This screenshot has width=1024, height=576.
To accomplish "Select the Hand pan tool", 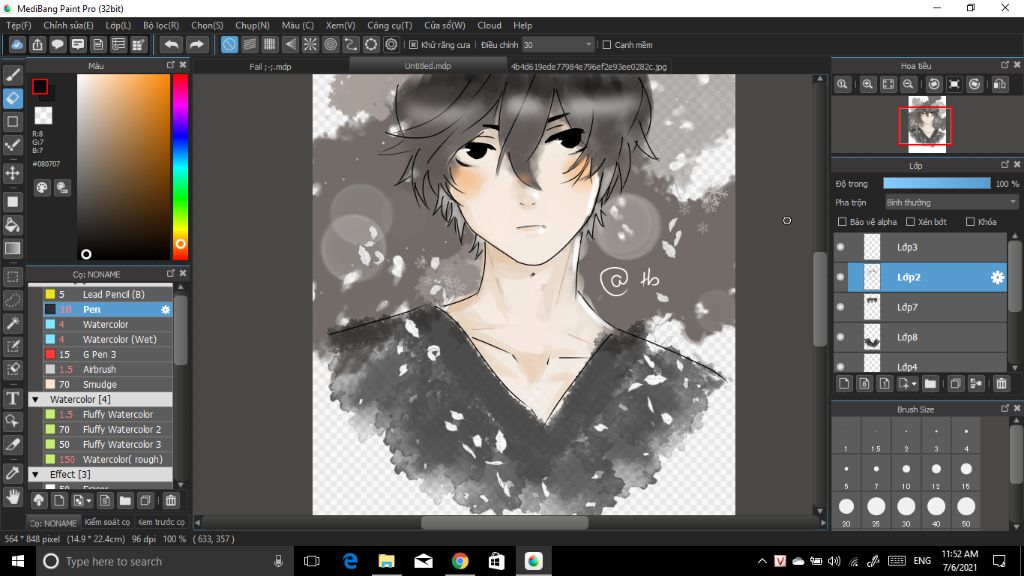I will point(12,497).
